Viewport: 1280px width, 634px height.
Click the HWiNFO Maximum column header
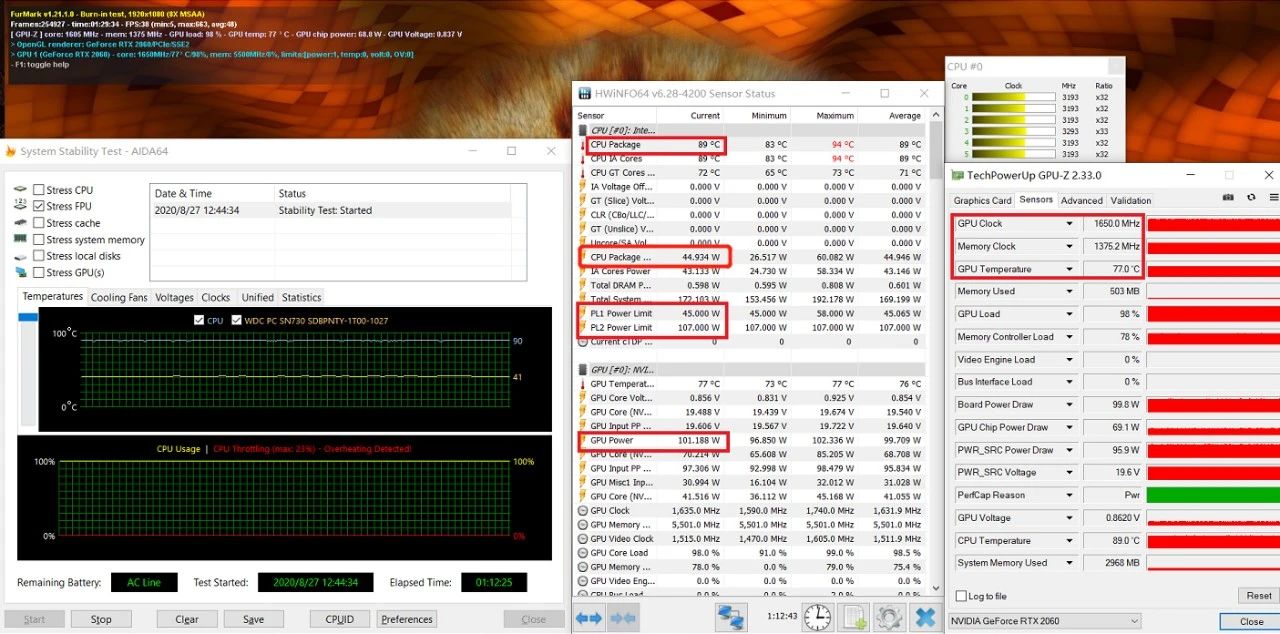pos(825,116)
